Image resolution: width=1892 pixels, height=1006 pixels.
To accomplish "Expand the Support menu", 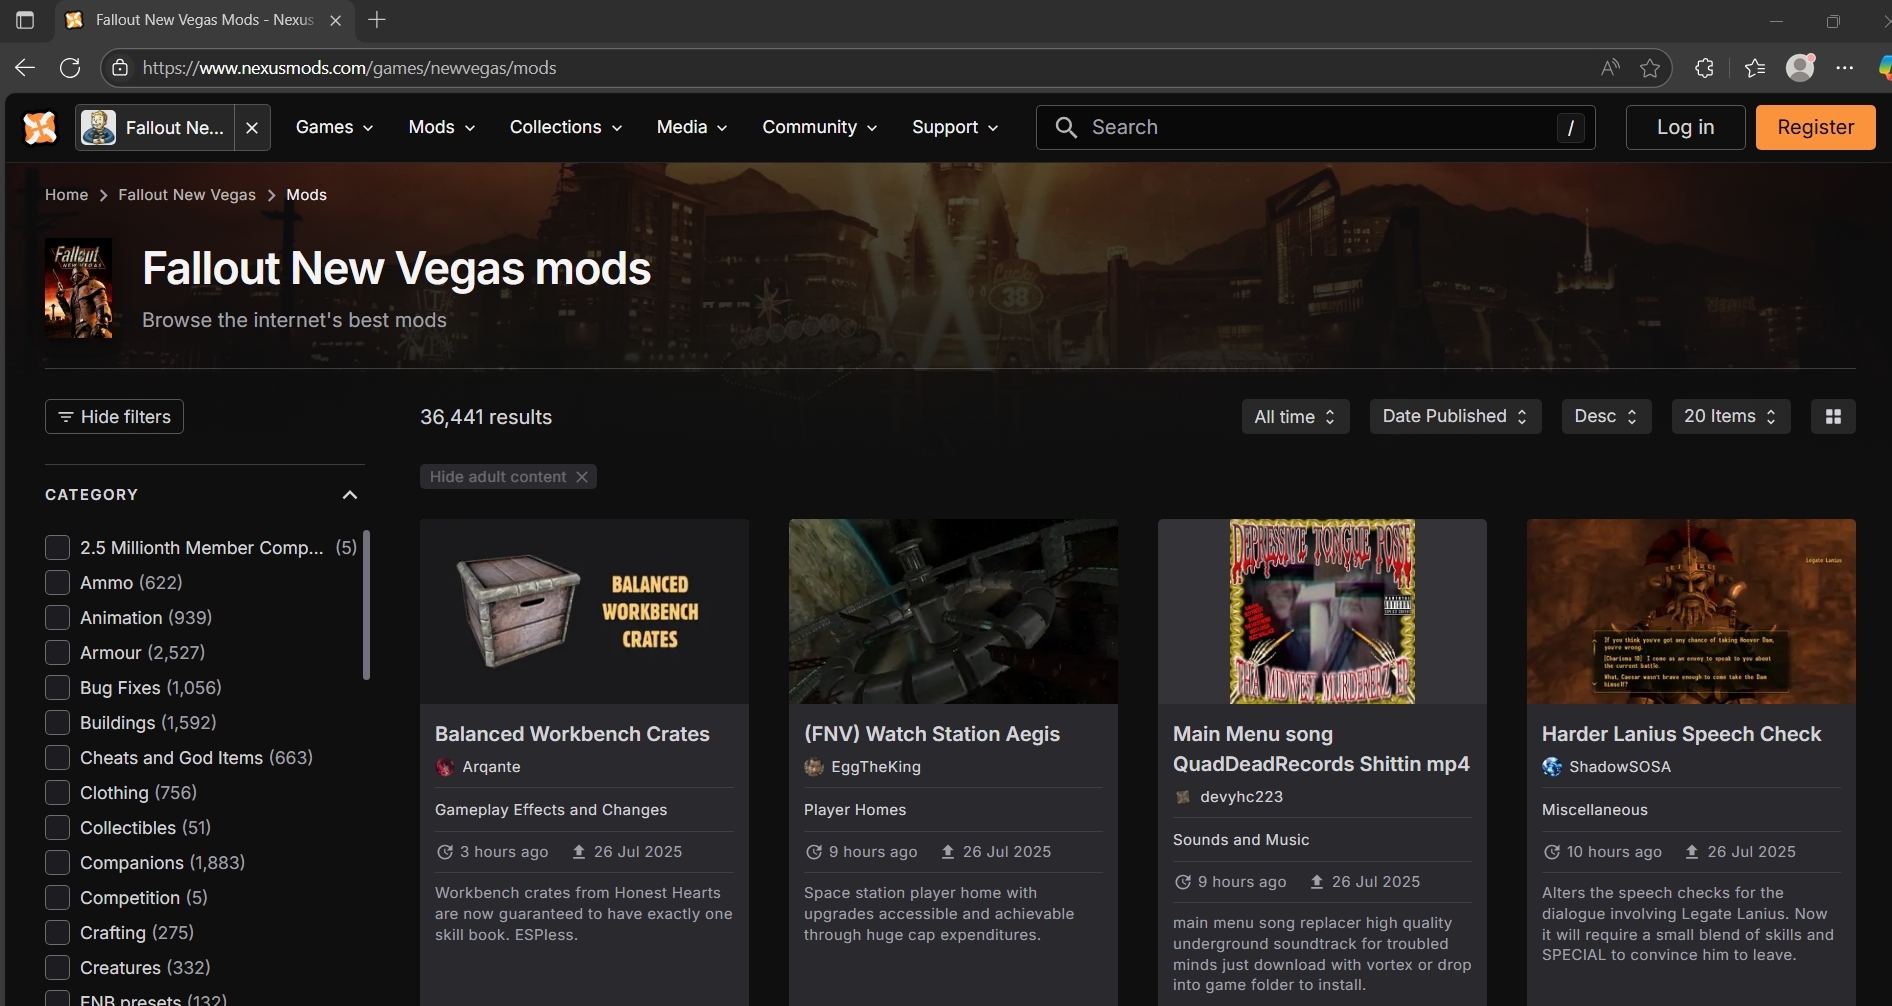I will 955,128.
